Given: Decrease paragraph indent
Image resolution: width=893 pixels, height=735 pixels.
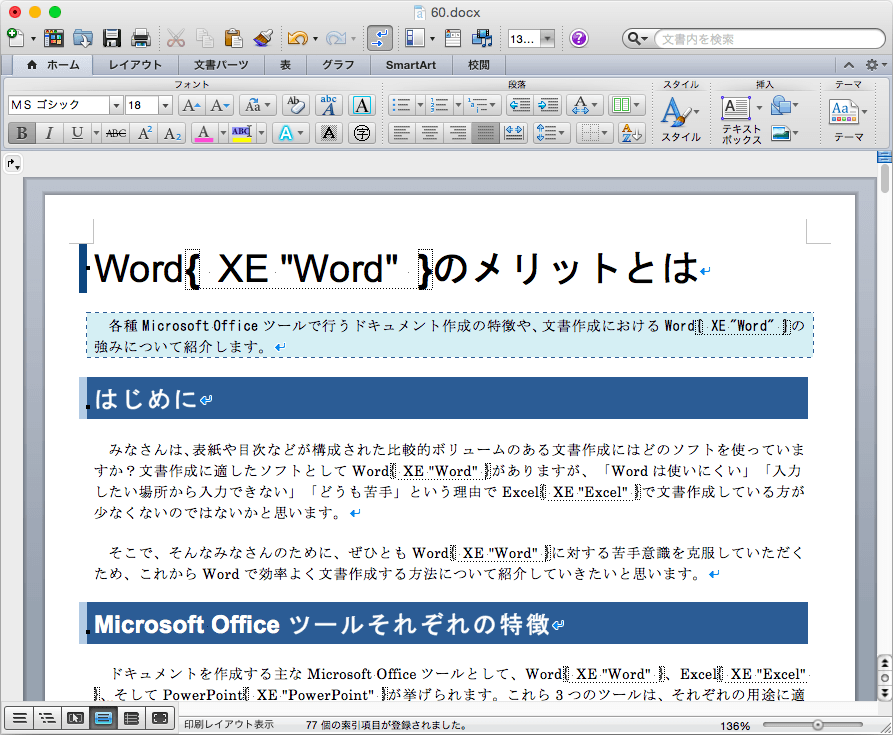Looking at the screenshot, I should 519,105.
